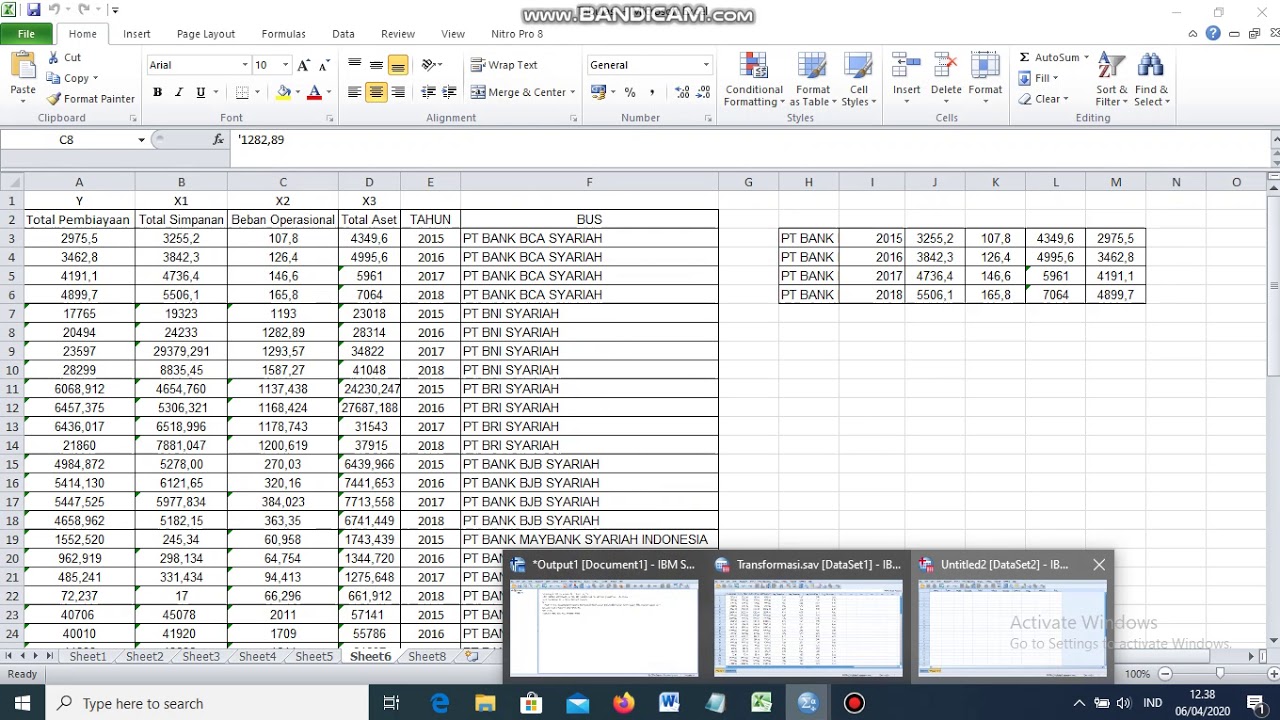Switch to the Data tab
Viewport: 1280px width, 720px height.
coord(344,34)
